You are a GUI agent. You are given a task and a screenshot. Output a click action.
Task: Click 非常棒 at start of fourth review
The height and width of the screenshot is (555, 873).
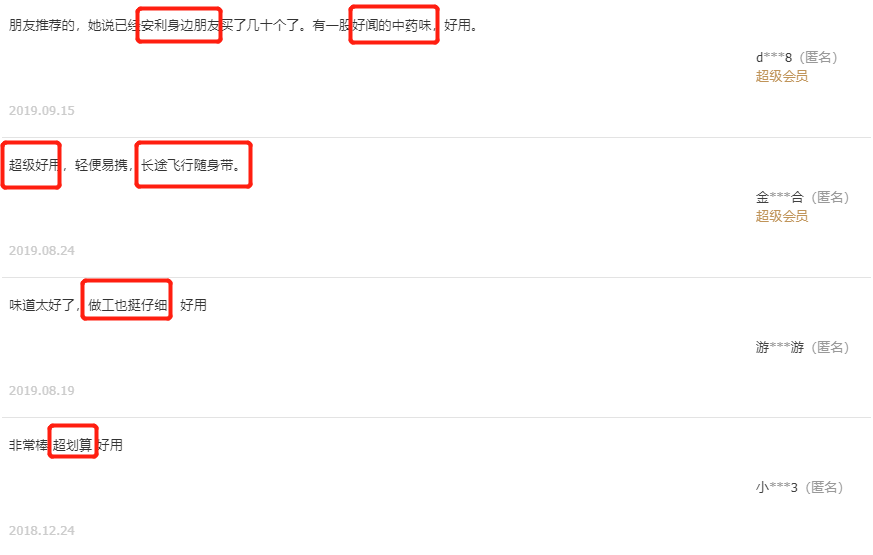(x=29, y=445)
